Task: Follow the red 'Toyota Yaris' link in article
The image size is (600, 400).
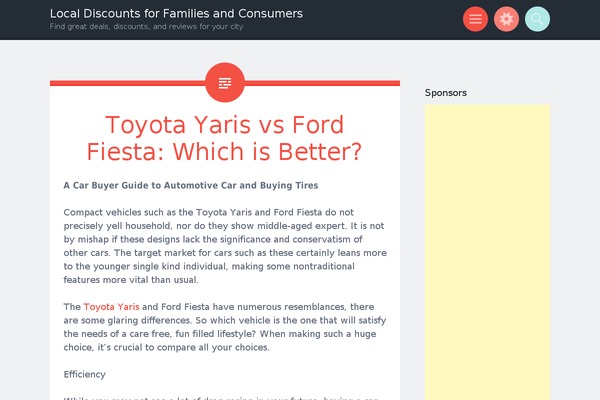Action: [111, 307]
